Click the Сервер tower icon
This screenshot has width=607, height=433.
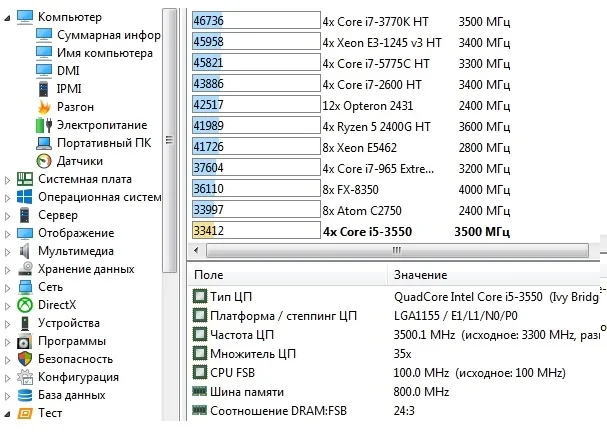tap(25, 215)
